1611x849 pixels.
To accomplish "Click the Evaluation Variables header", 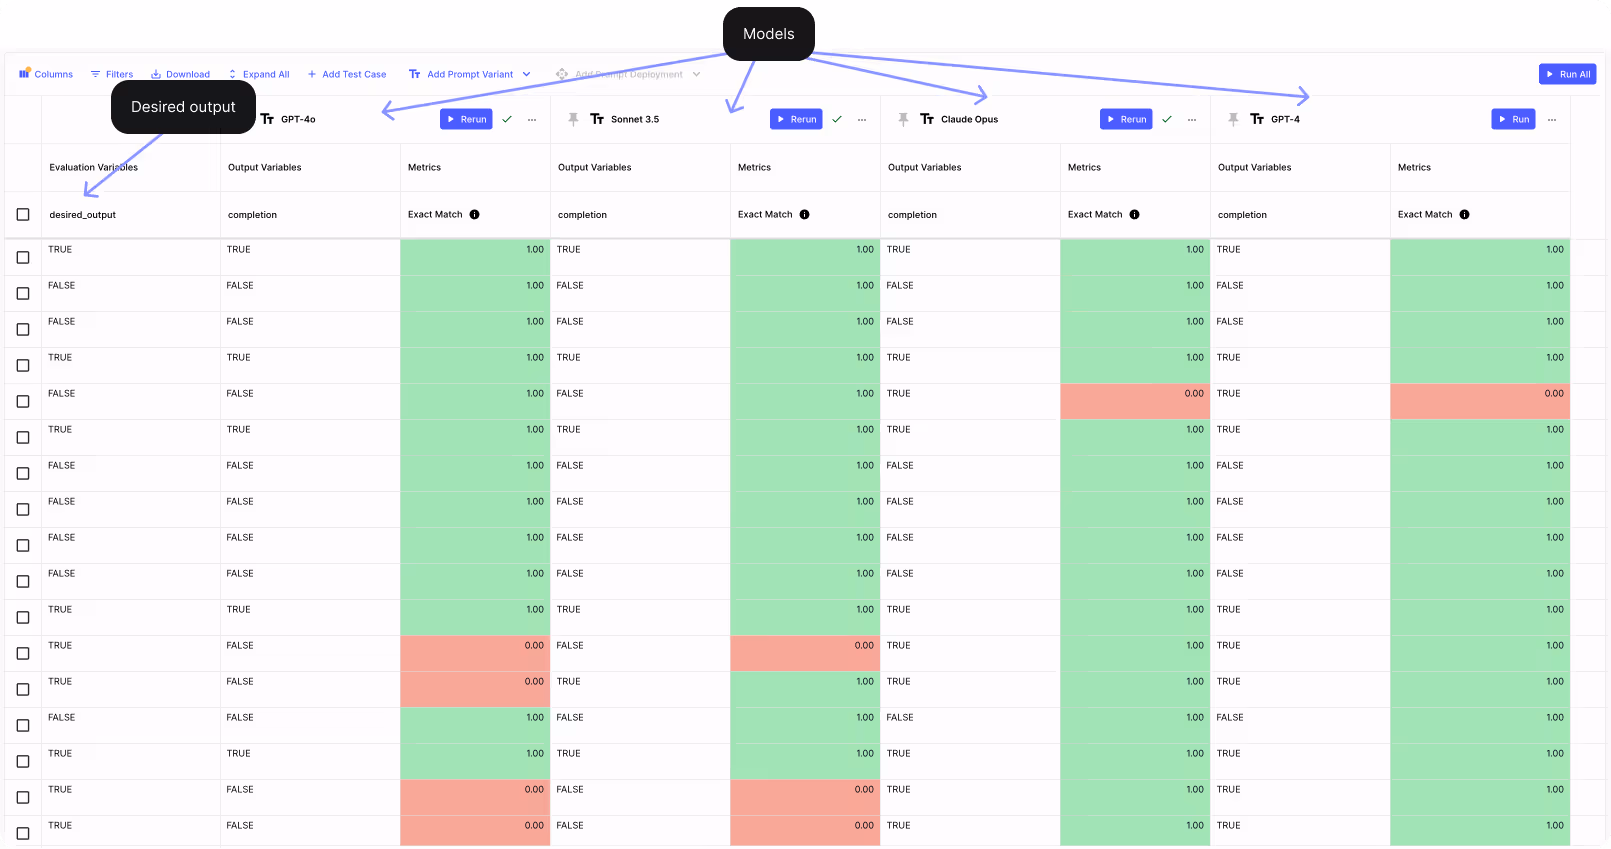I will 94,167.
